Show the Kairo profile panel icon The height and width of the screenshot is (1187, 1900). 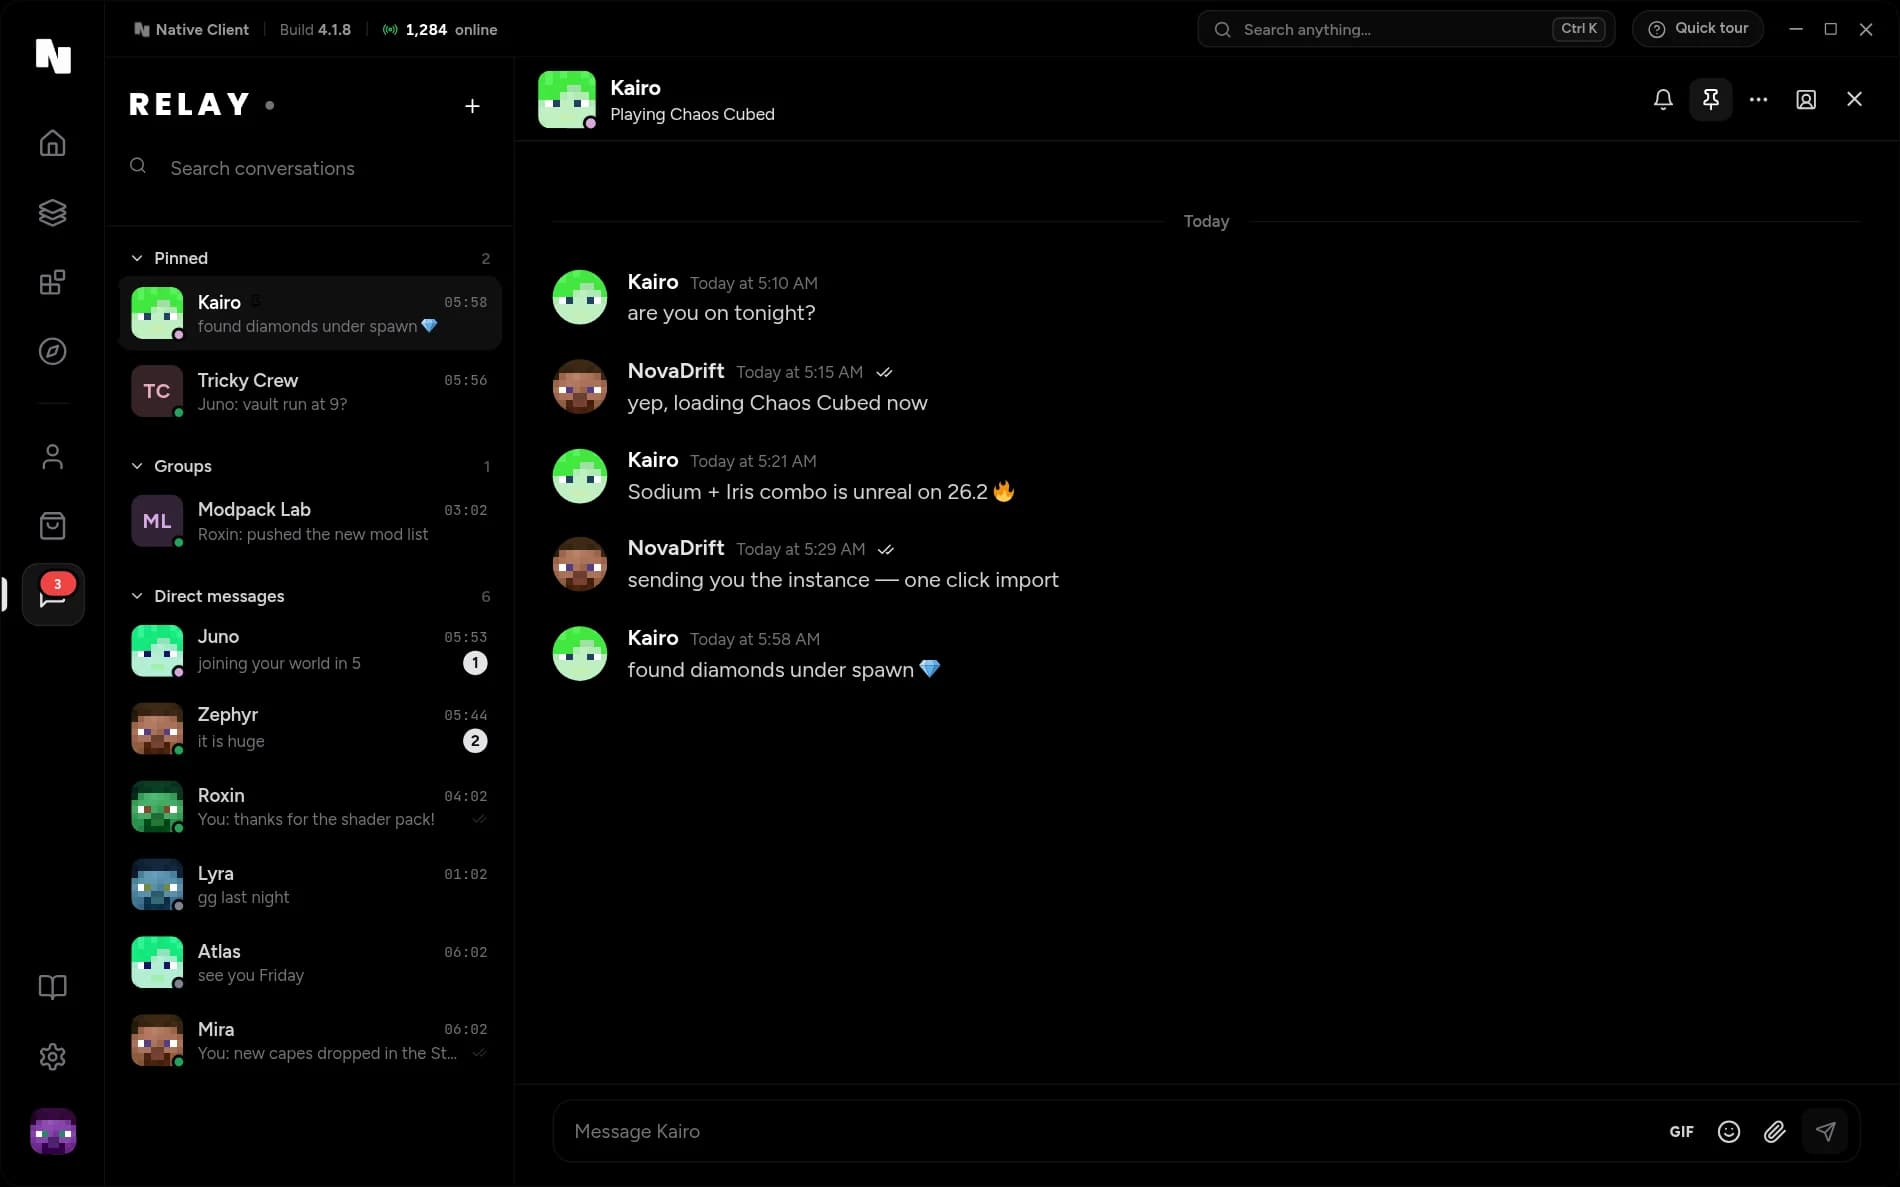click(1806, 99)
